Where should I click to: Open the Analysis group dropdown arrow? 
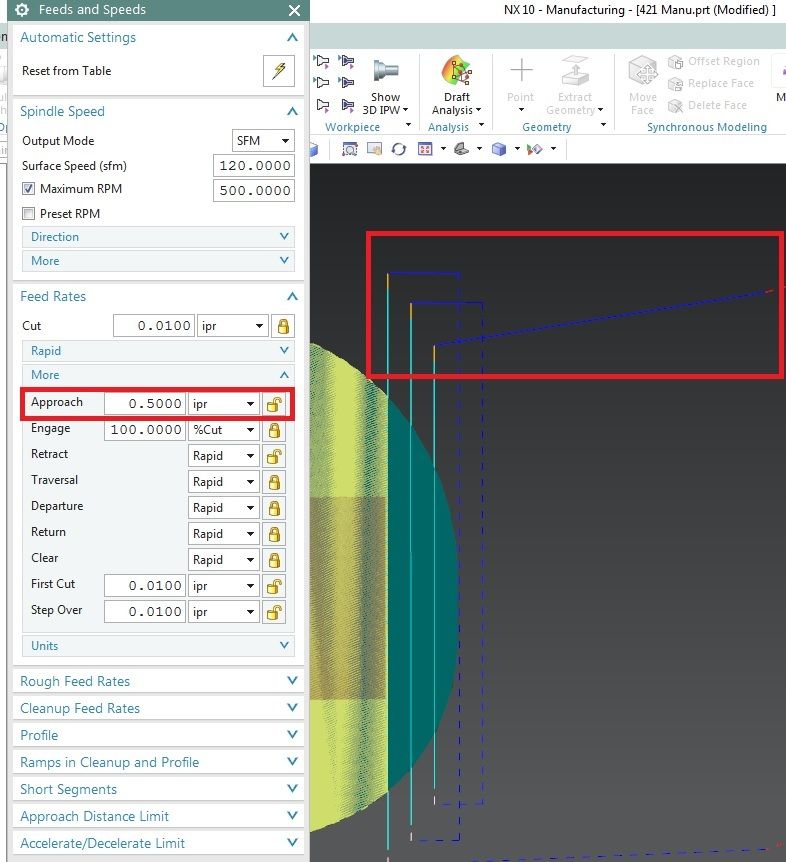pyautogui.click(x=481, y=125)
